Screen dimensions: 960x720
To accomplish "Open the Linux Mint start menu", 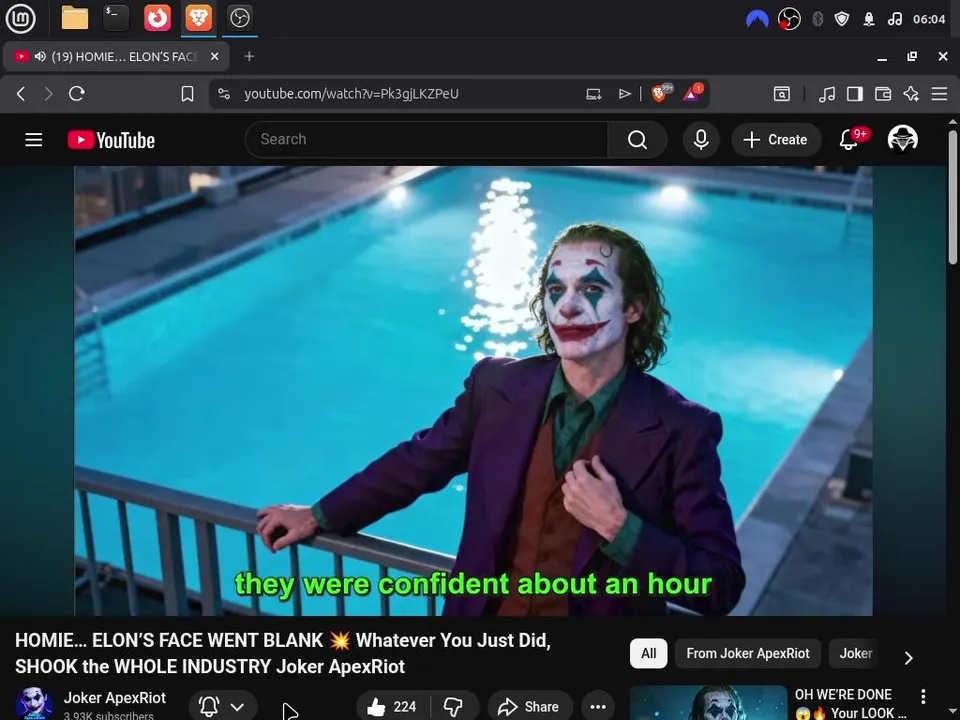I will pyautogui.click(x=20, y=18).
